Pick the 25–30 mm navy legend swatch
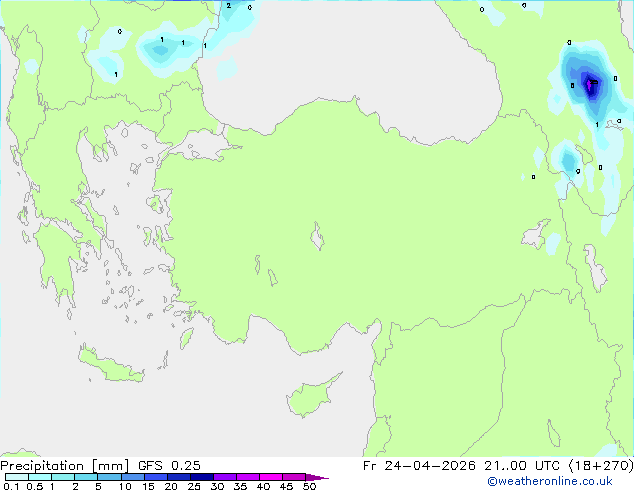Screen dimensions: 634x490 pos(202,477)
